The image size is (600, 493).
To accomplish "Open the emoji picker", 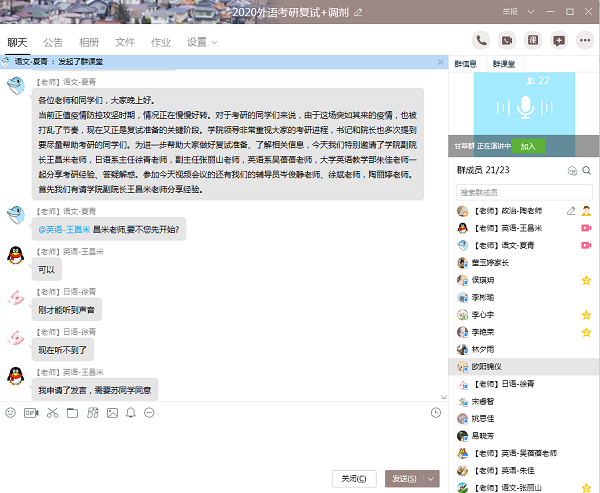I will coord(11,412).
